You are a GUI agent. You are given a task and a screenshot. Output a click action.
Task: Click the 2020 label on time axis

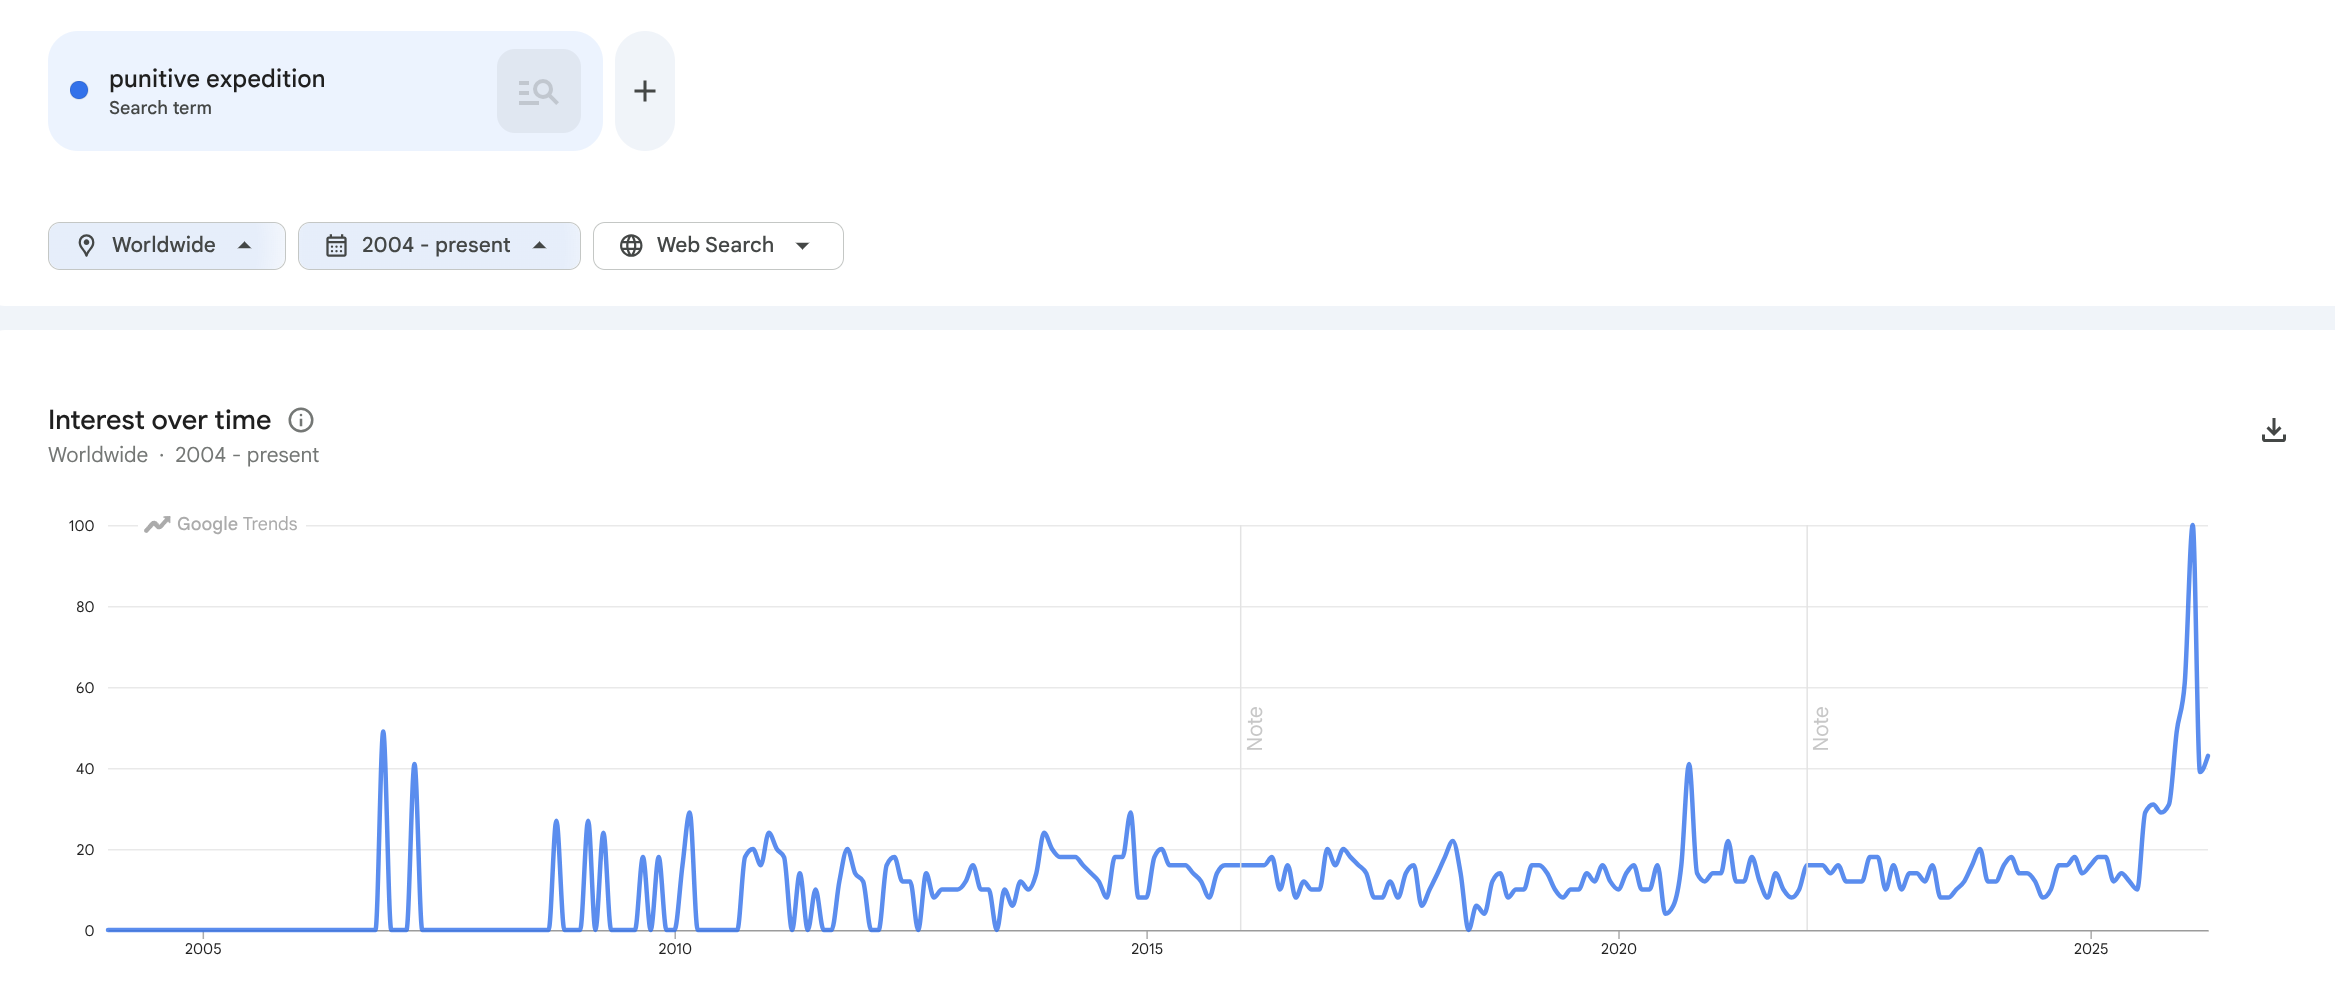1618,949
